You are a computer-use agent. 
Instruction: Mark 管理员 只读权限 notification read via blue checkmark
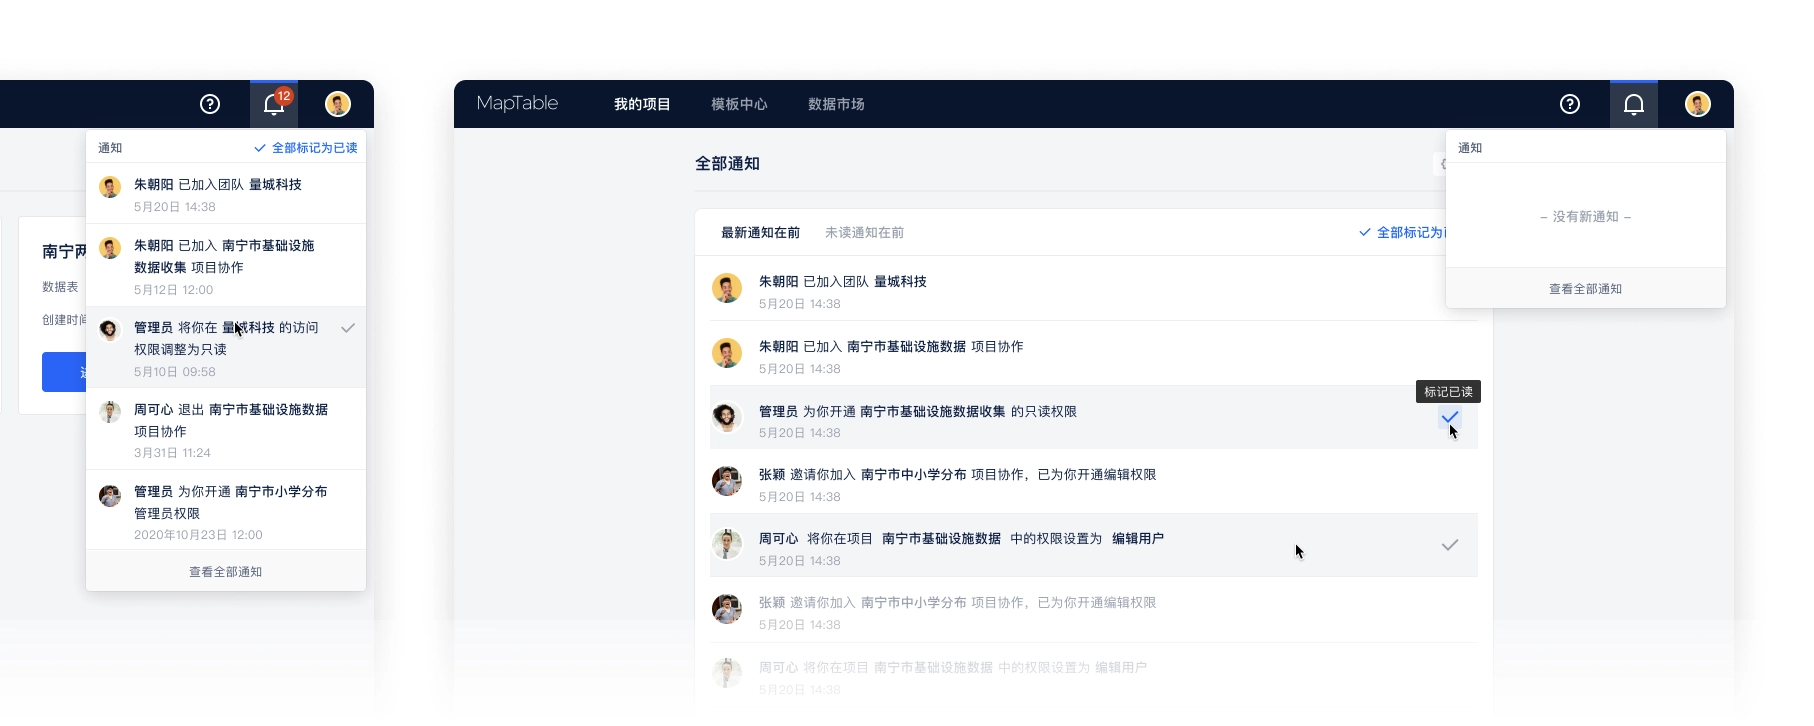pos(1450,417)
